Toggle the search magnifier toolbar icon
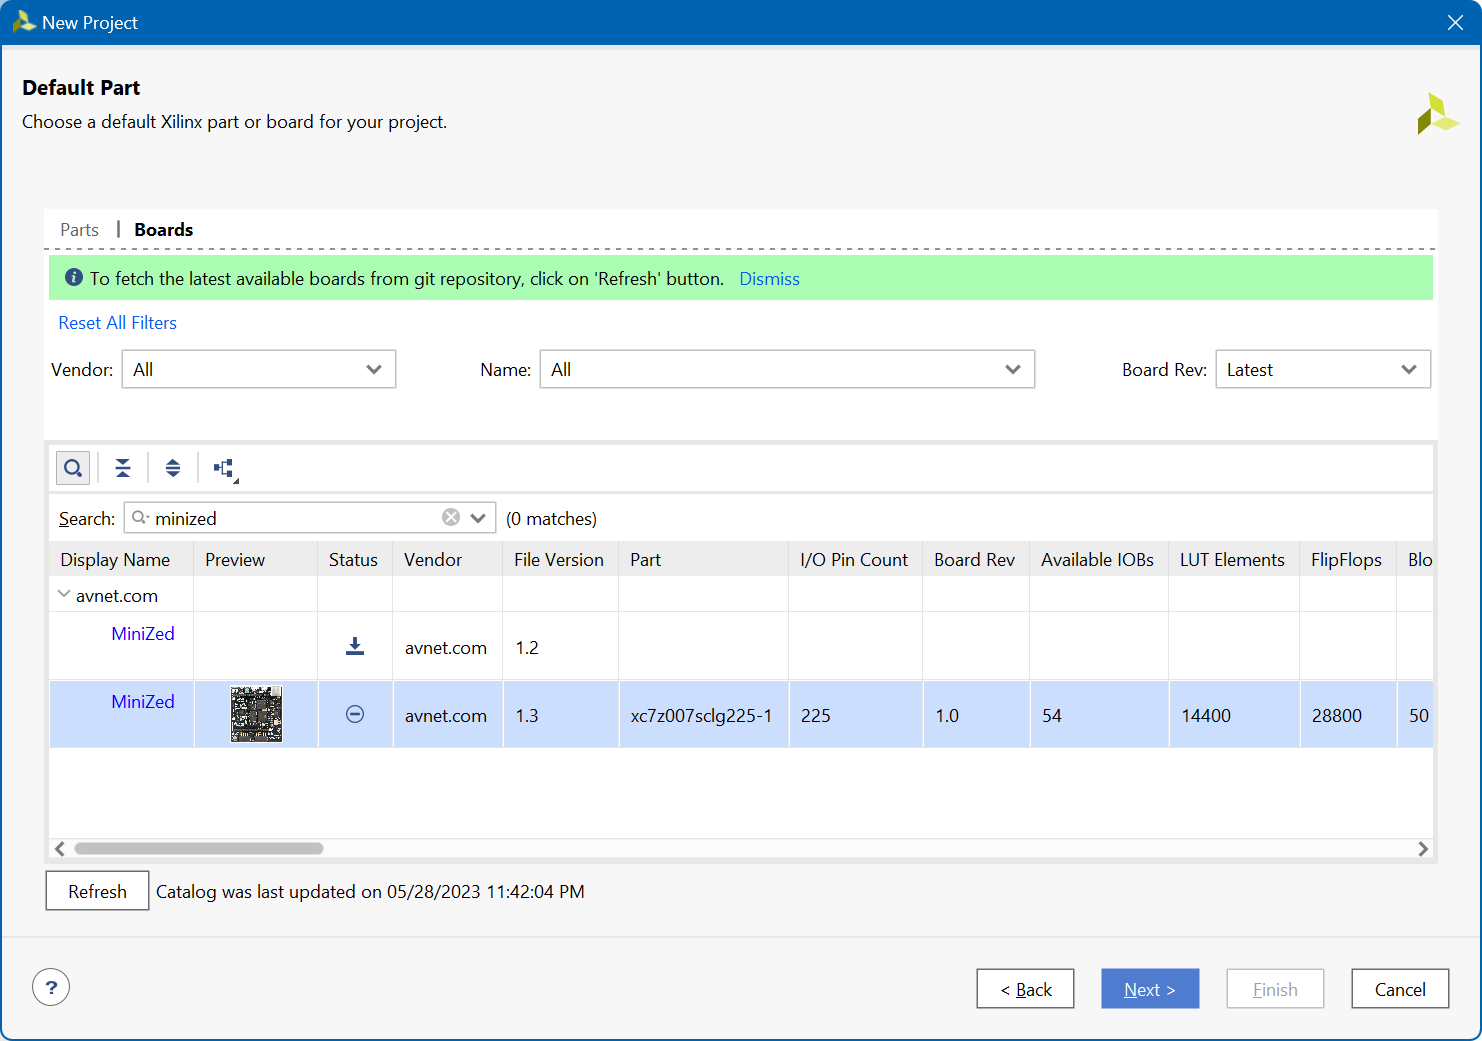 tap(73, 468)
